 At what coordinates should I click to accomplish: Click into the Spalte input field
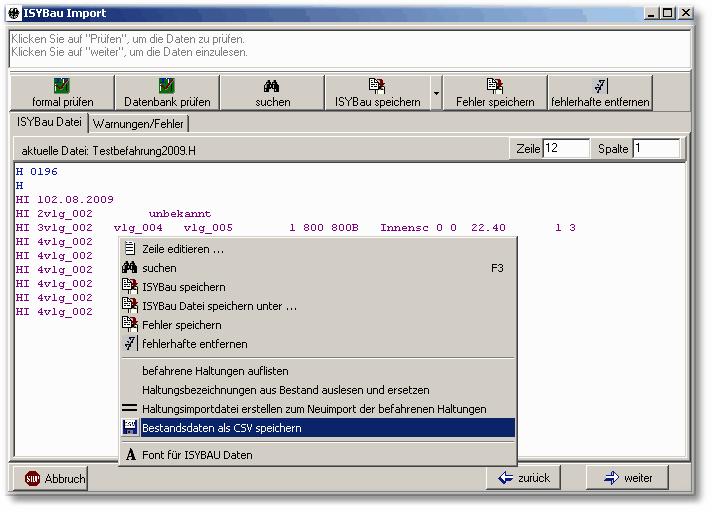(655, 148)
